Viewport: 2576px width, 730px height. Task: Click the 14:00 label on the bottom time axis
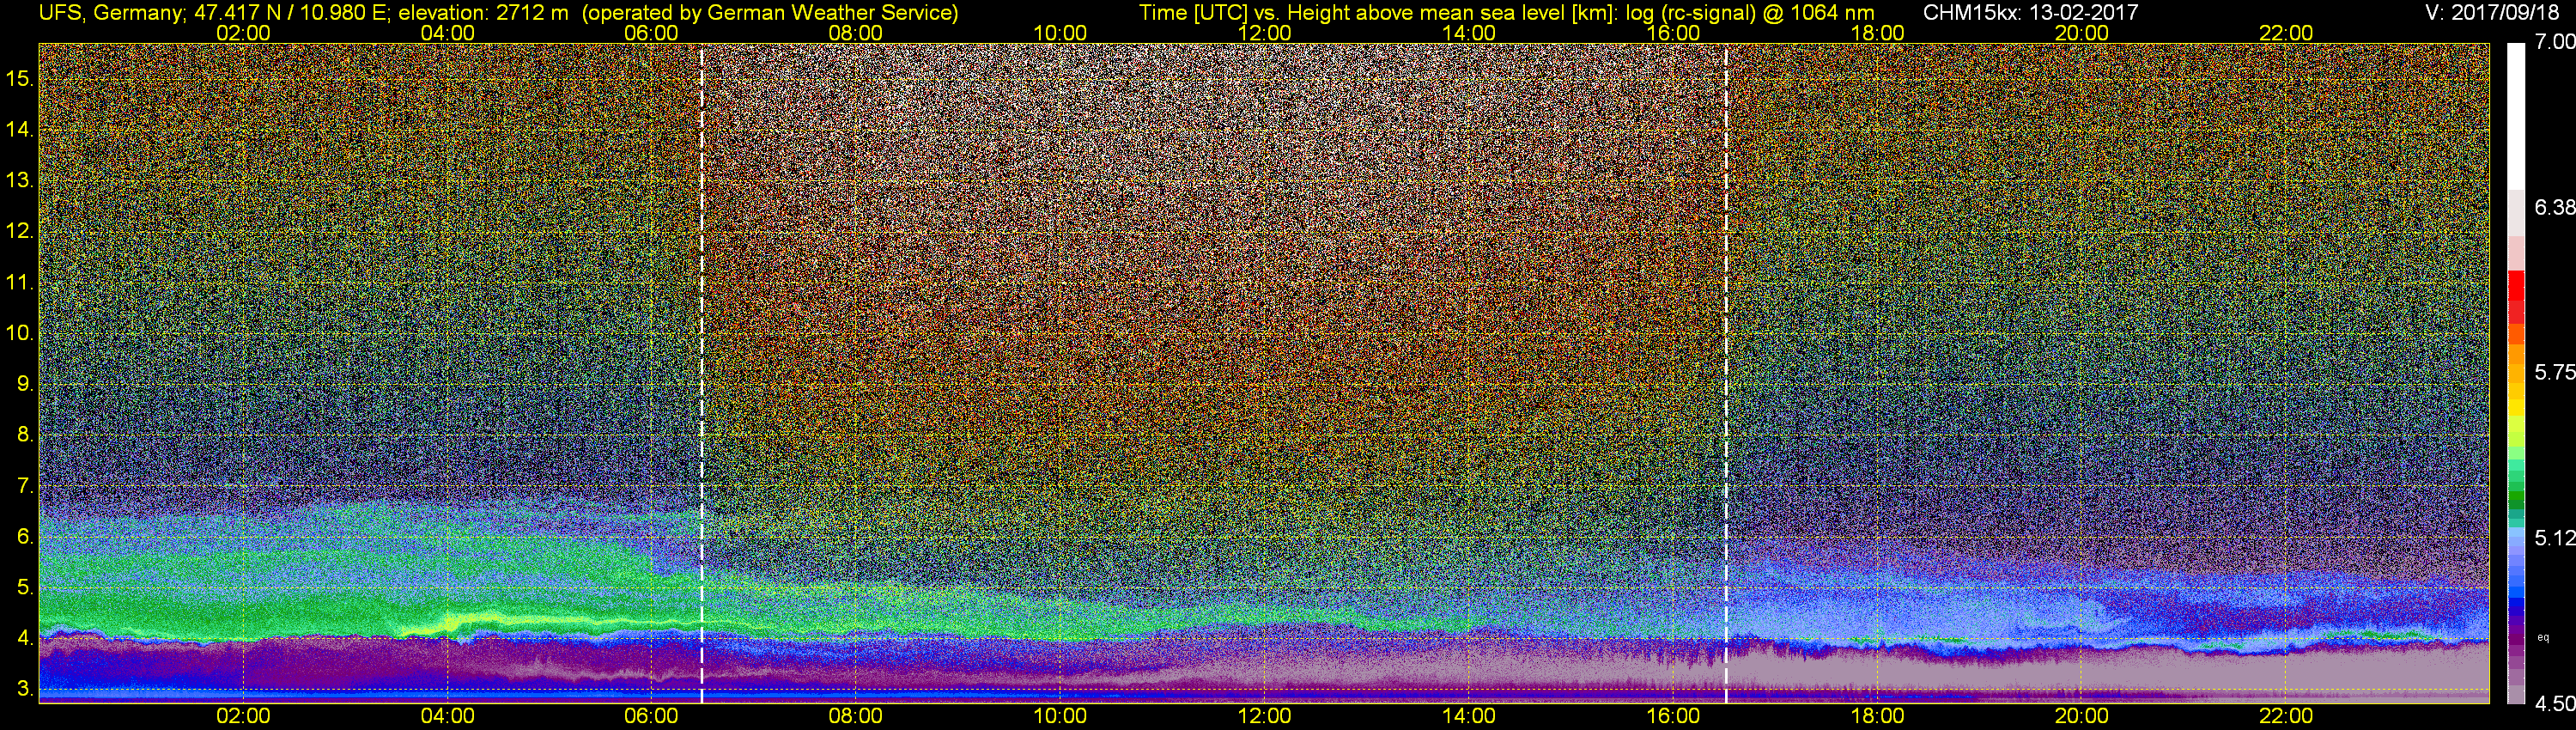coord(1469,716)
